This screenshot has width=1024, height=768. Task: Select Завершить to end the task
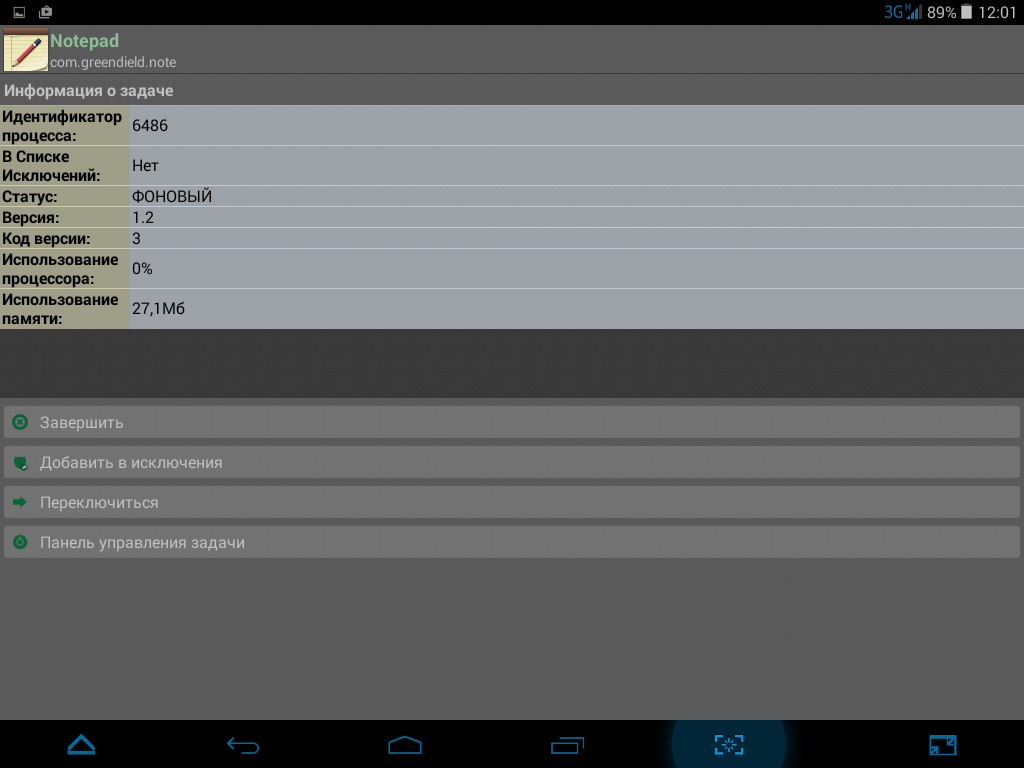click(x=512, y=423)
